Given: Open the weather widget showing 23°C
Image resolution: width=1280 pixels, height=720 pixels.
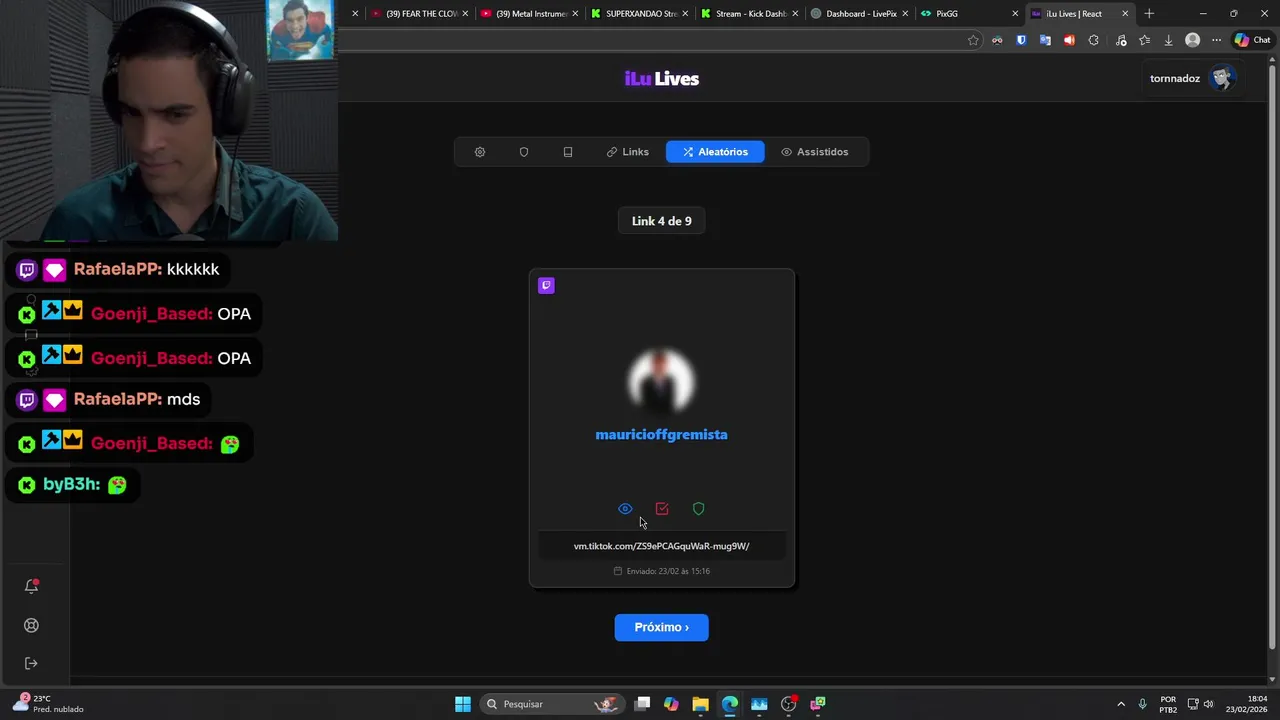Looking at the screenshot, I should (48, 704).
